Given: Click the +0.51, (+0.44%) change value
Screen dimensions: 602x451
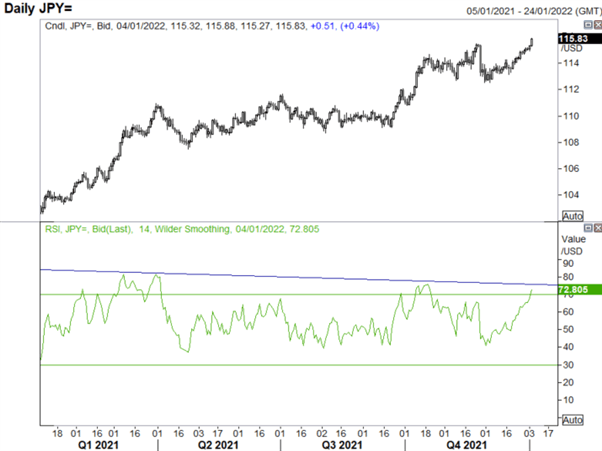Looking at the screenshot, I should click(345, 26).
